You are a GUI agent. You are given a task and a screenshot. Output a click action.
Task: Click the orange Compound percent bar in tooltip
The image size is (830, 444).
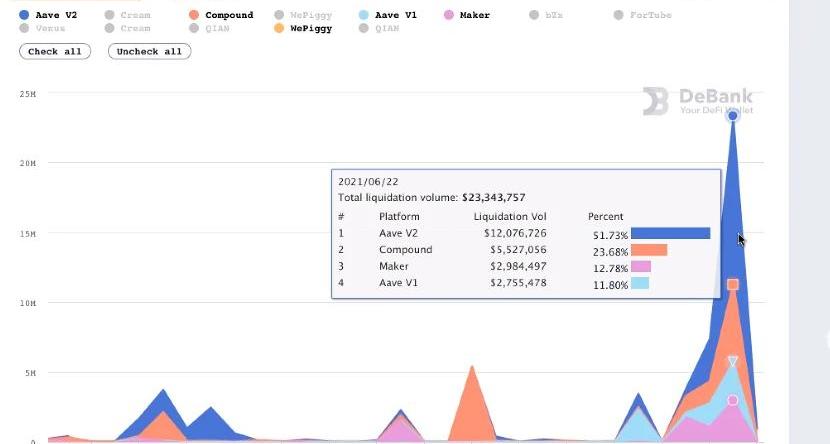click(649, 250)
